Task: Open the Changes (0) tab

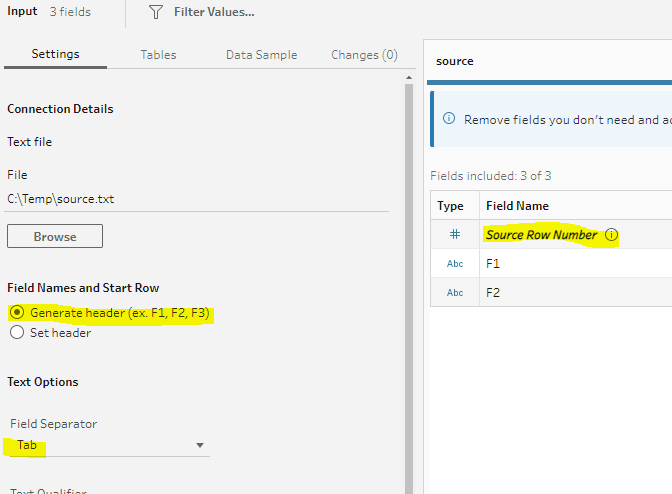Action: click(364, 55)
